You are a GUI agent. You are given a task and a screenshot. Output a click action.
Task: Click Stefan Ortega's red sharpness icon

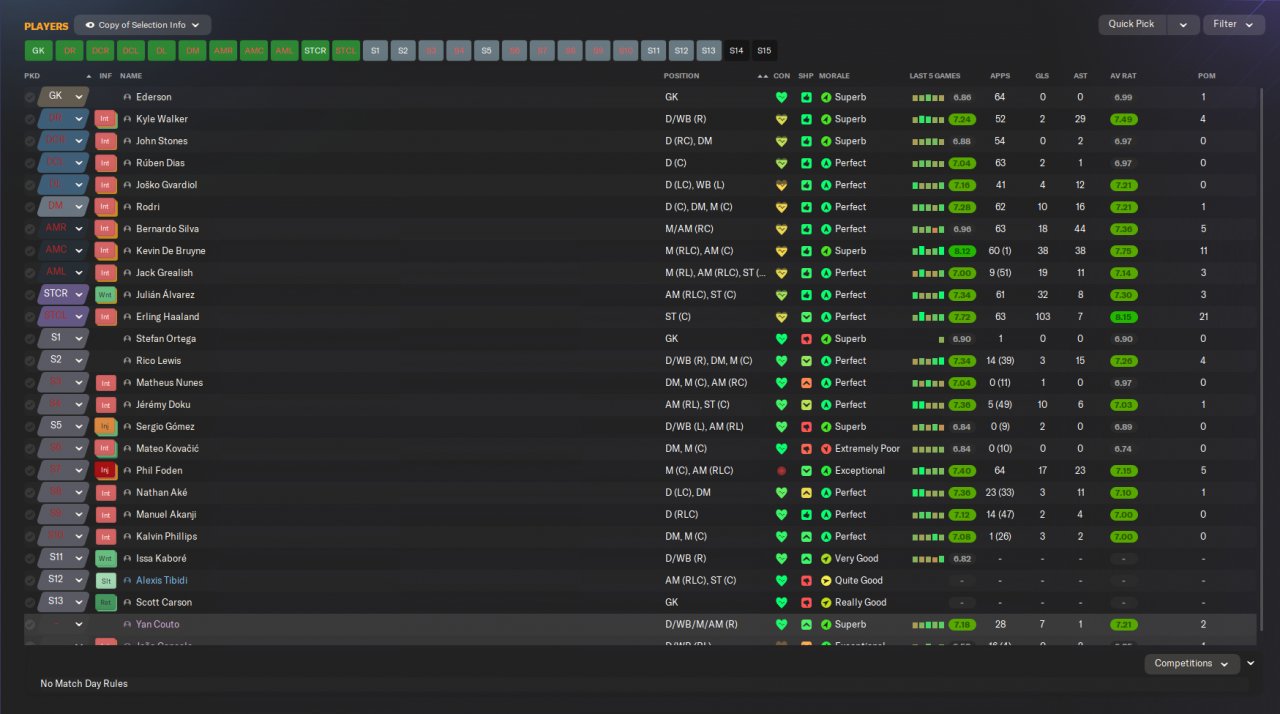[806, 339]
